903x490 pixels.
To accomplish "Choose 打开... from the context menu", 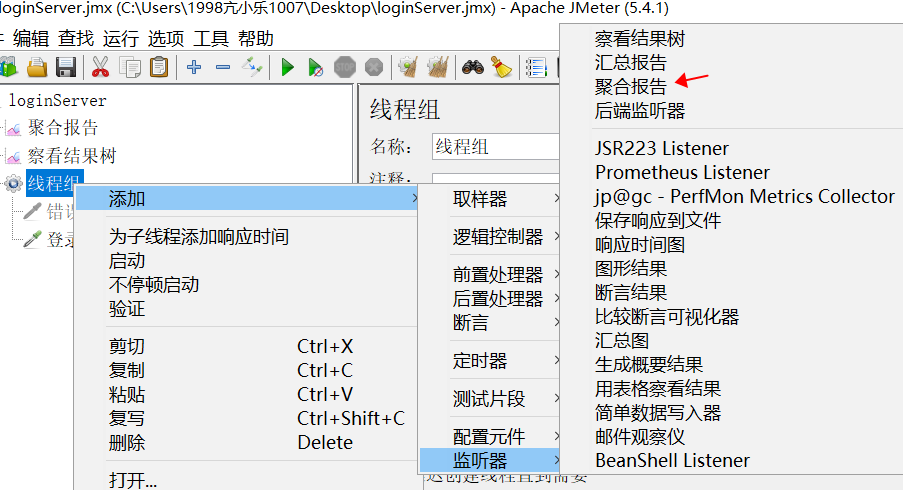I will click(x=133, y=480).
